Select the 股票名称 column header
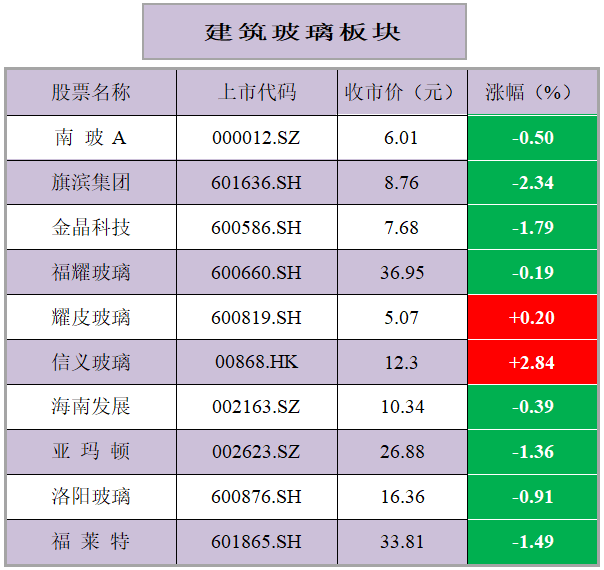Viewport: 604px width, 570px height. (x=91, y=92)
